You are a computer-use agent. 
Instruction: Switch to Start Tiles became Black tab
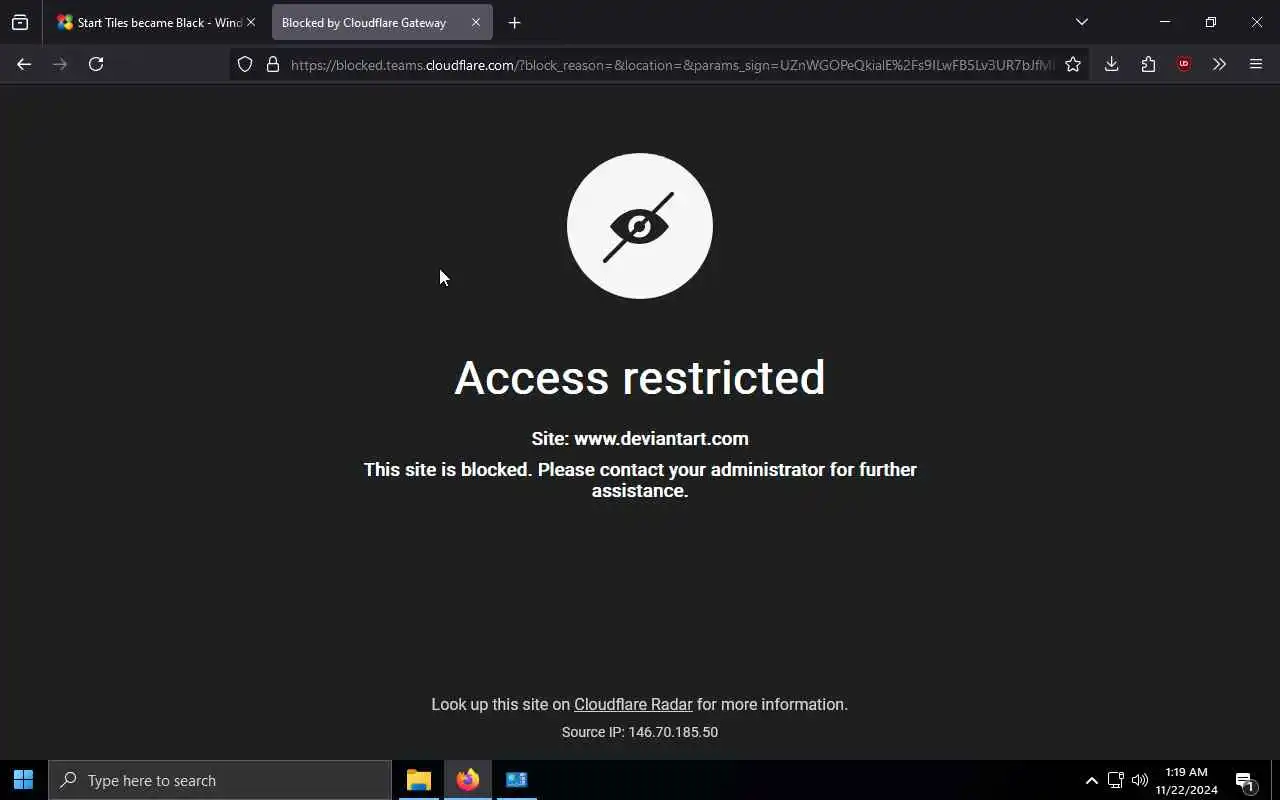tap(150, 22)
